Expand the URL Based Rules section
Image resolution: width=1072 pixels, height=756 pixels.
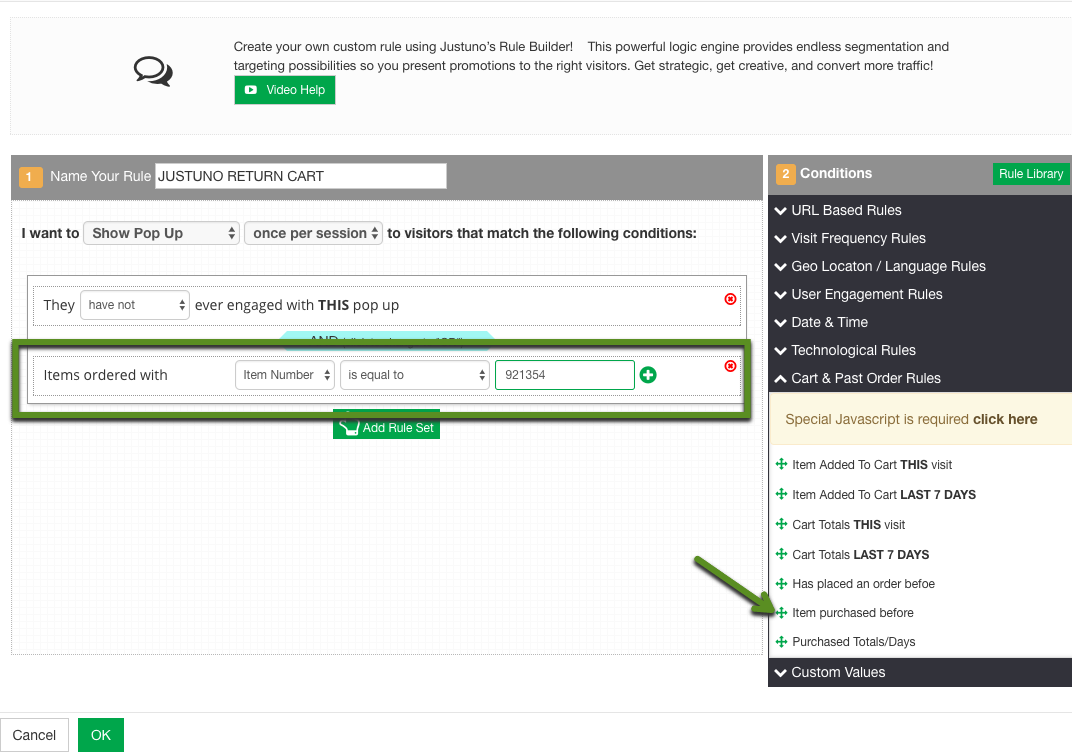[846, 210]
